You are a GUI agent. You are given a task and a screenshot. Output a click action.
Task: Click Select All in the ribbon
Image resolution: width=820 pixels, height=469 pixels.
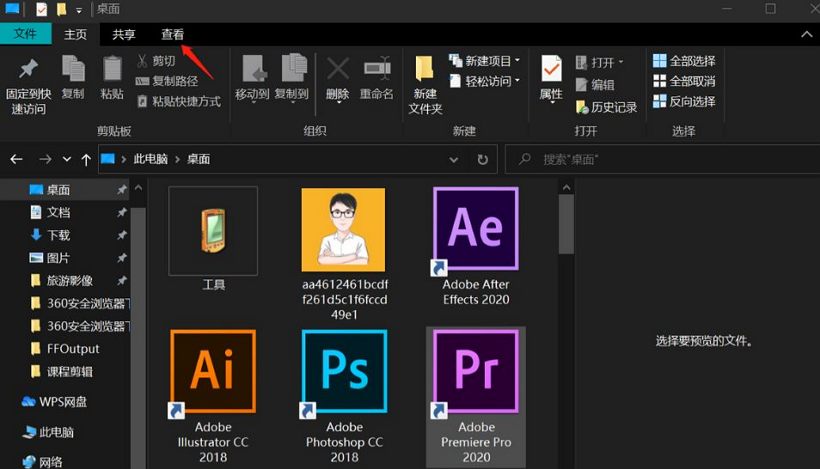click(x=684, y=61)
